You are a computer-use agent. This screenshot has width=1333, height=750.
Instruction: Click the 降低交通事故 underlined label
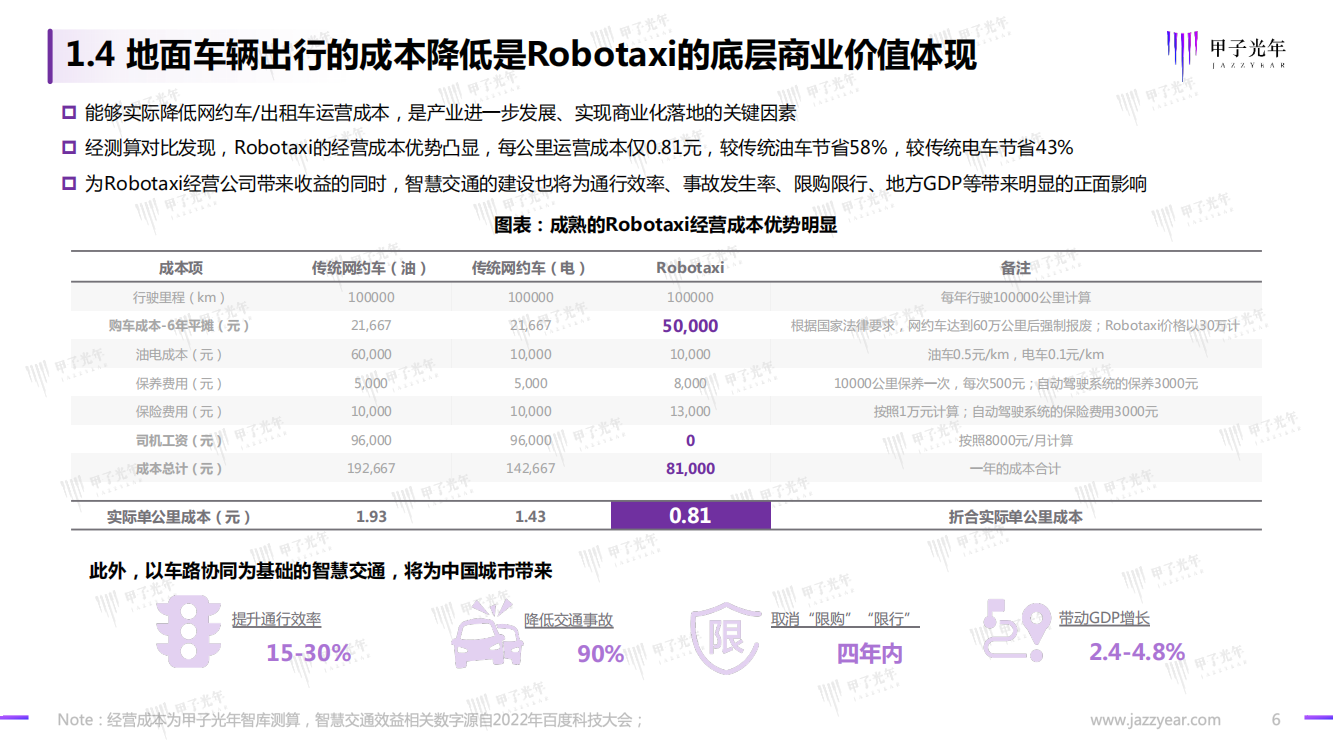(569, 620)
